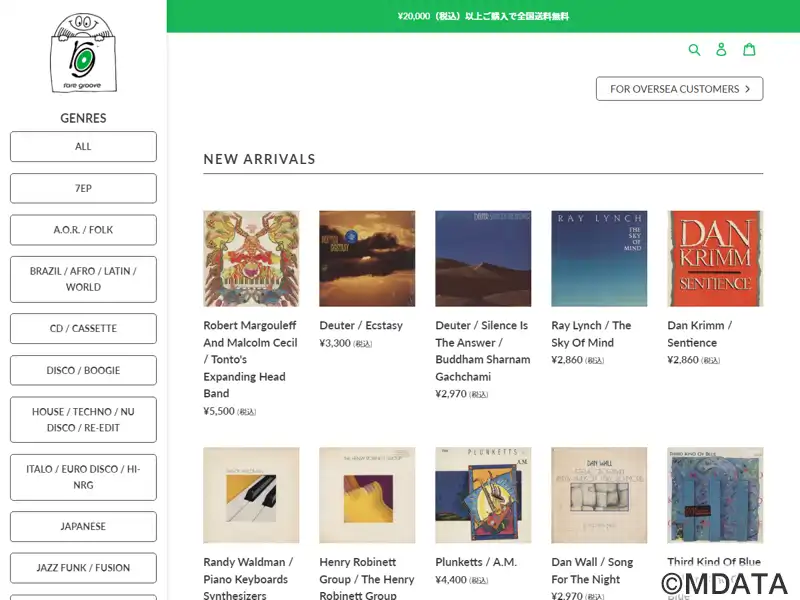Open For Oversea Customers link

point(679,89)
